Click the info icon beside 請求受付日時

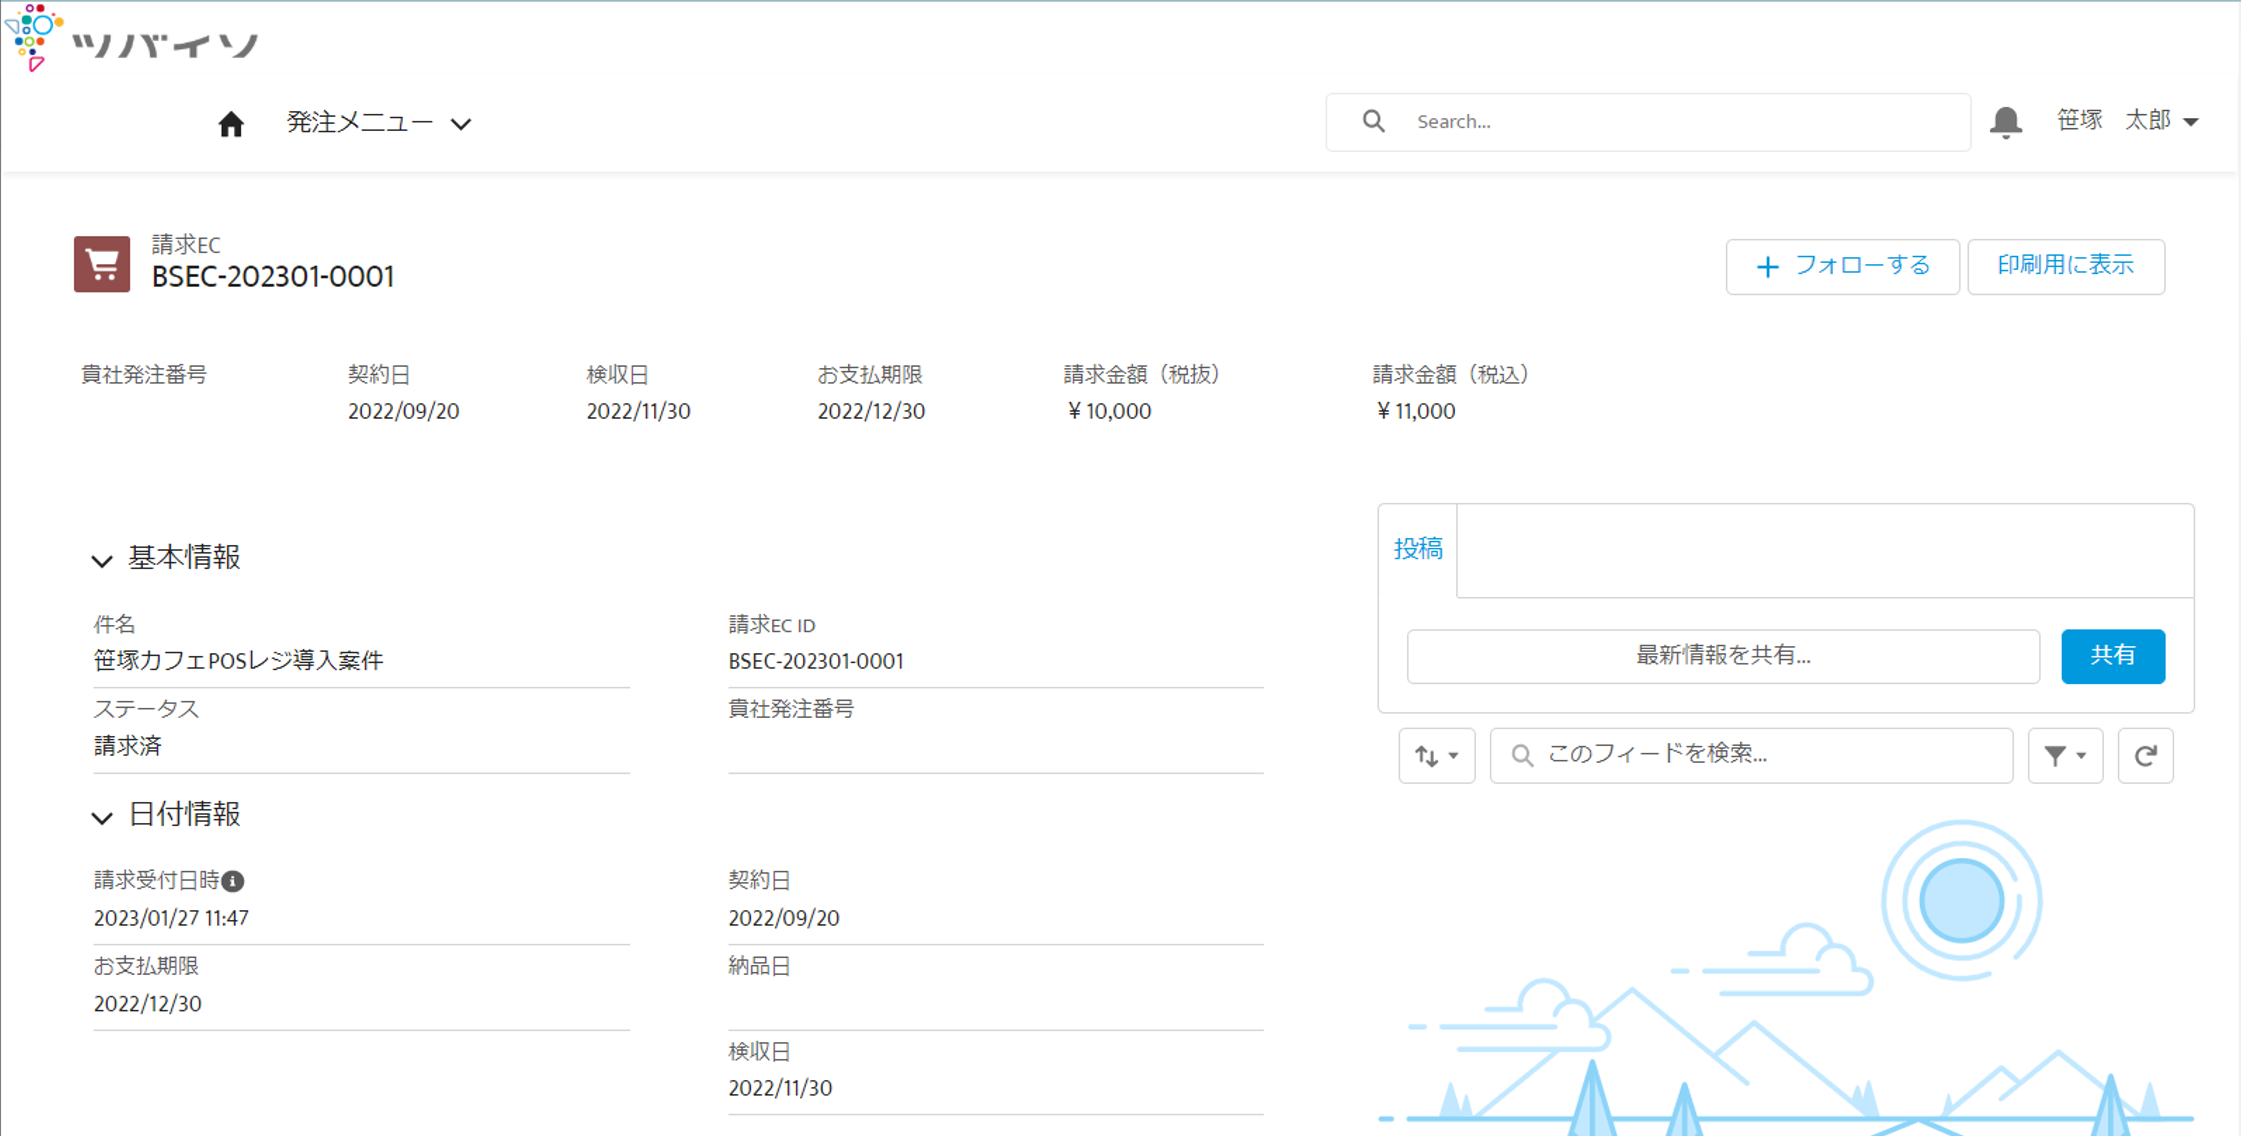[x=233, y=881]
